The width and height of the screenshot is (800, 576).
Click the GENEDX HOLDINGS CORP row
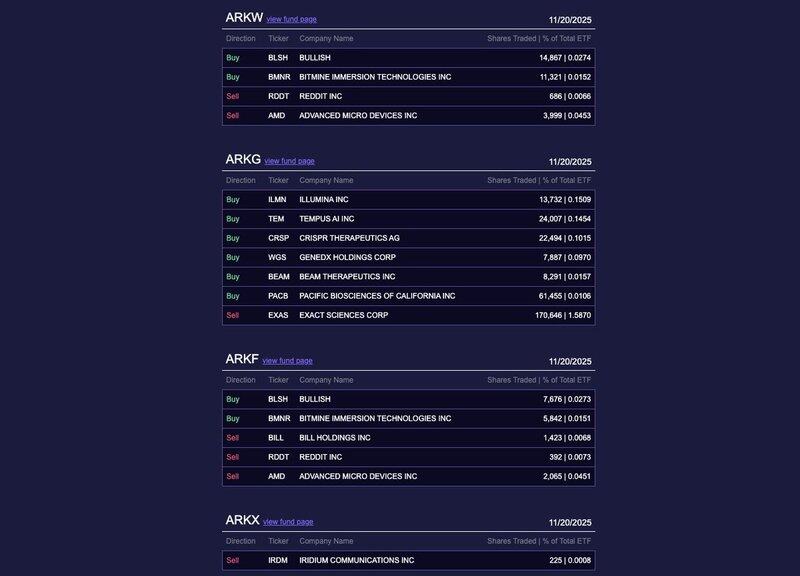click(408, 257)
